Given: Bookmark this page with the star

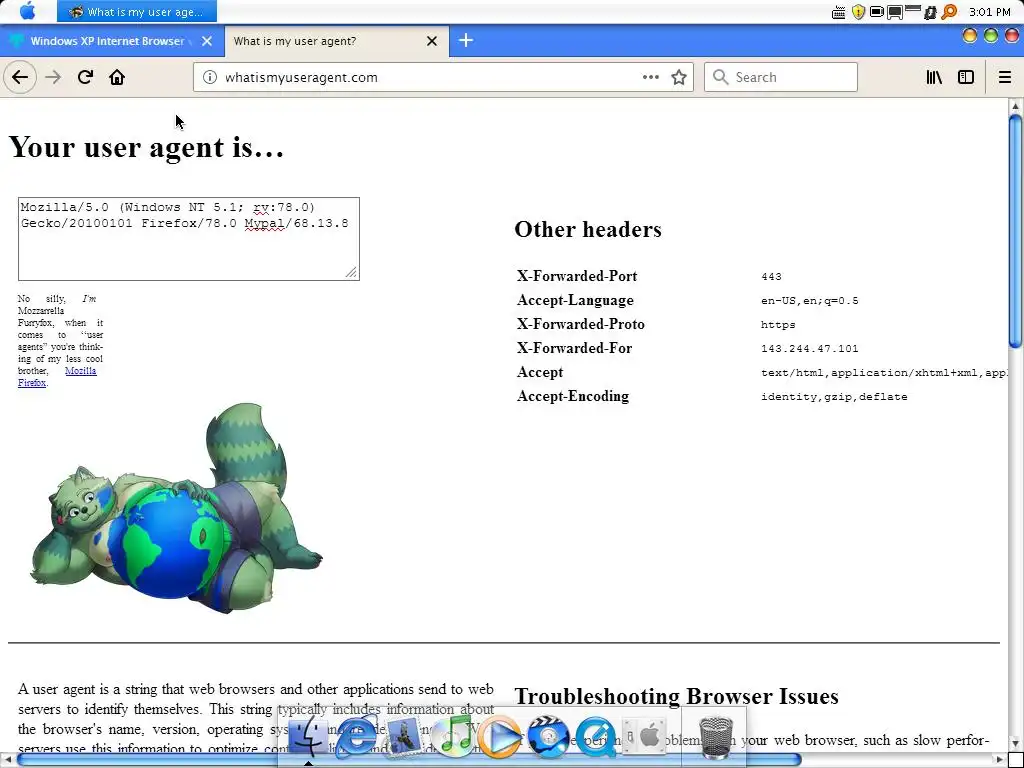Looking at the screenshot, I should 679,77.
